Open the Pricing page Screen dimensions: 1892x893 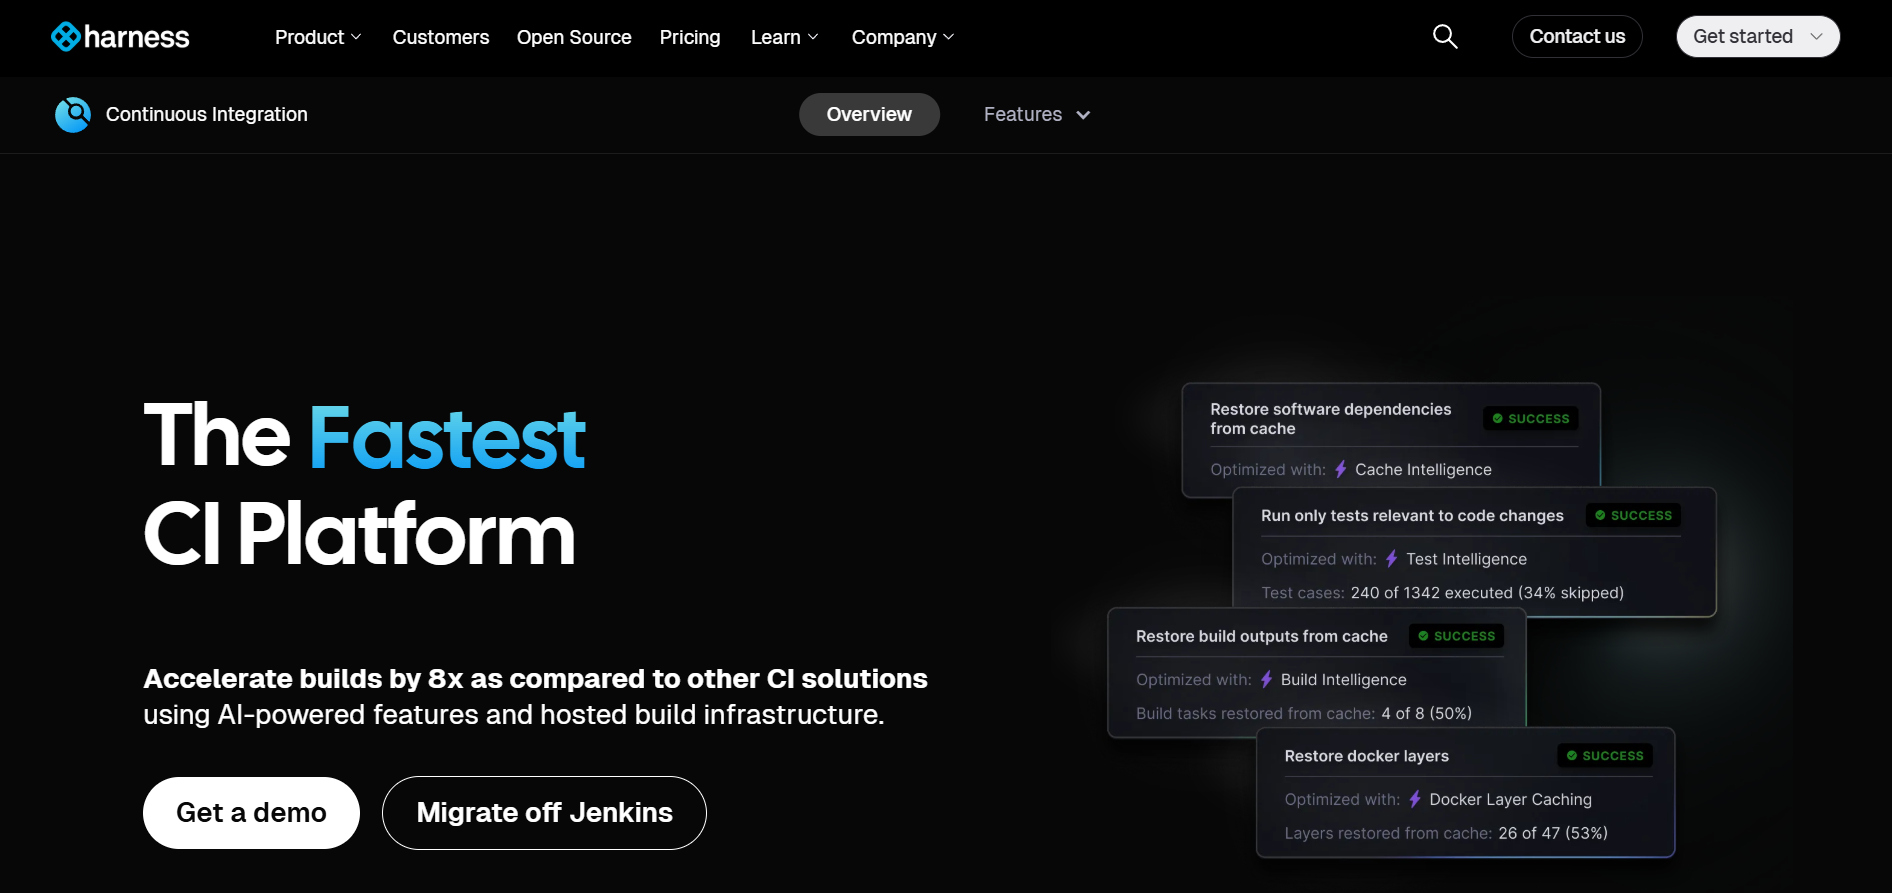coord(690,37)
